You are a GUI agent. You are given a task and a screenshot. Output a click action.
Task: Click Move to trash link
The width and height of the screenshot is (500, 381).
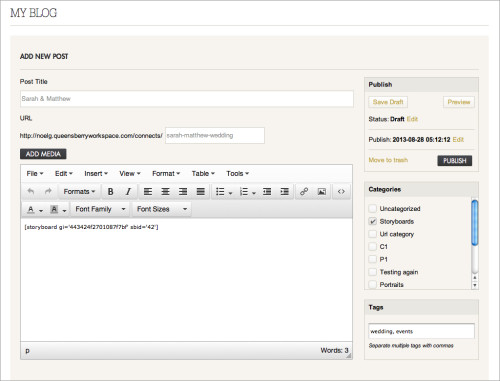click(x=388, y=160)
